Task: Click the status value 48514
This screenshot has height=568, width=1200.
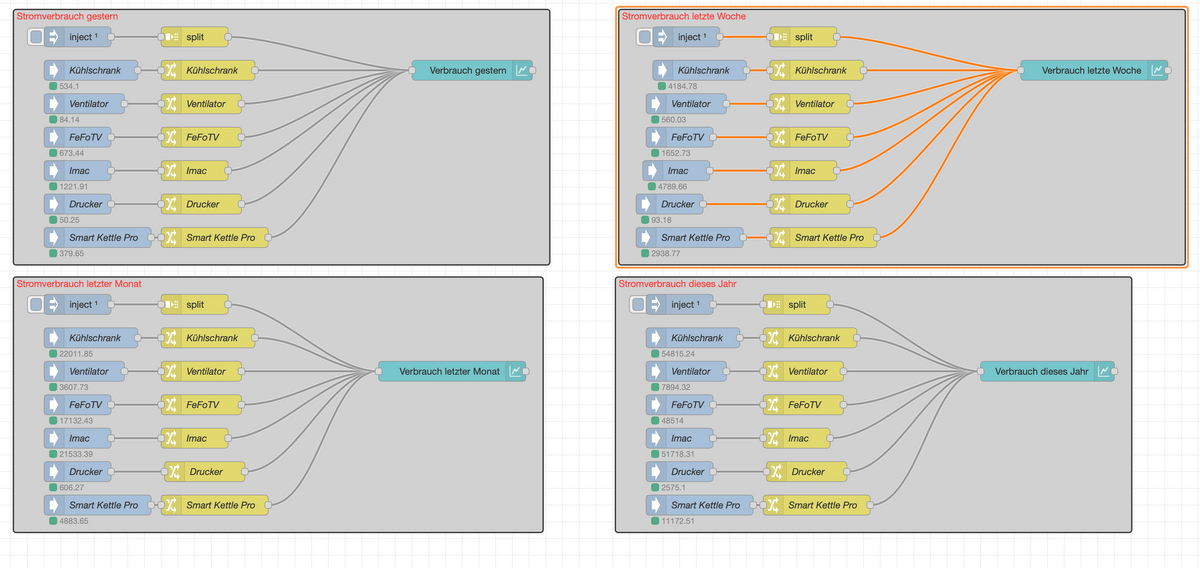Action: [x=672, y=421]
